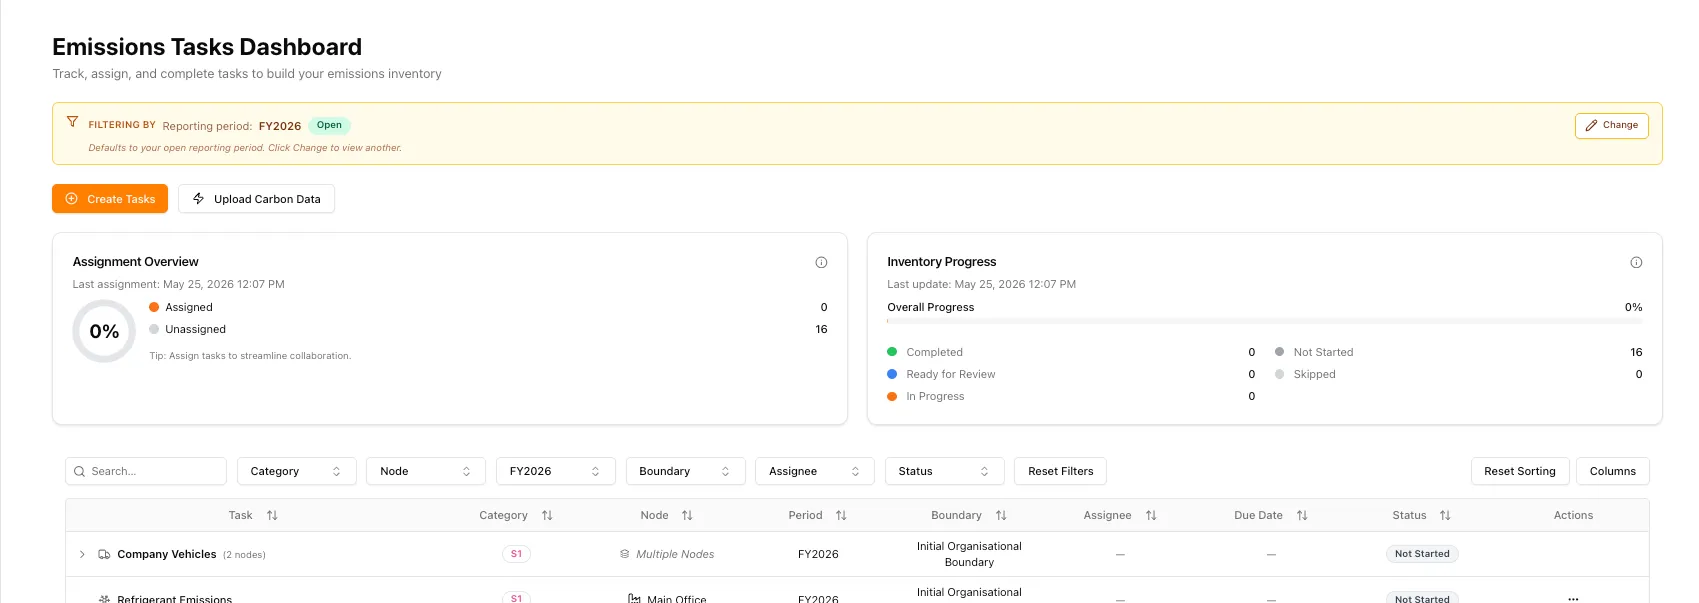Click the Overall Progress bar

pyautogui.click(x=1264, y=321)
